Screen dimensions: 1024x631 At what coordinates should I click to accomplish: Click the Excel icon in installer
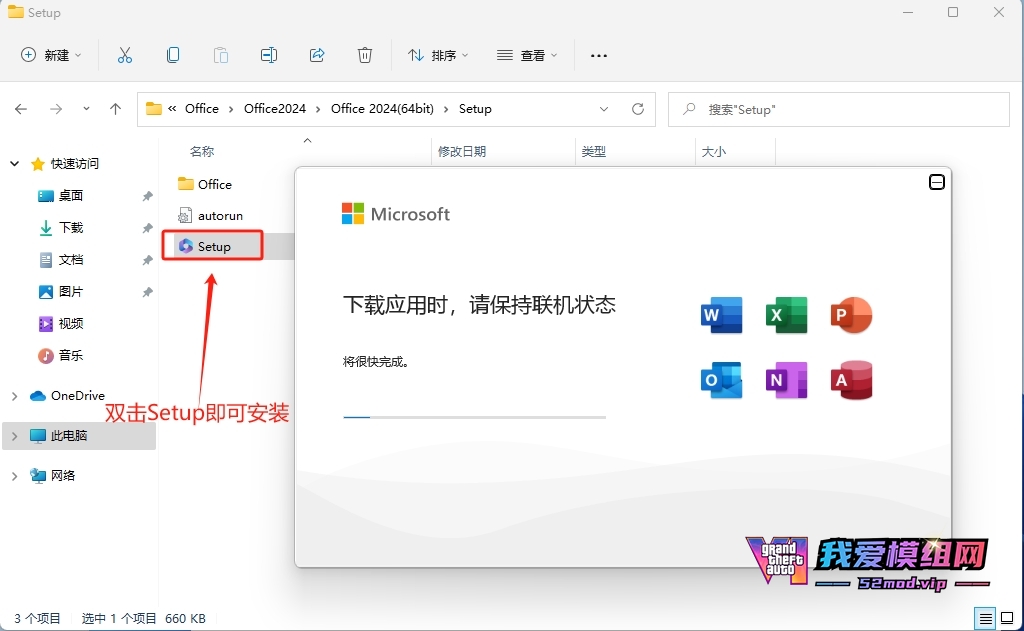point(786,315)
